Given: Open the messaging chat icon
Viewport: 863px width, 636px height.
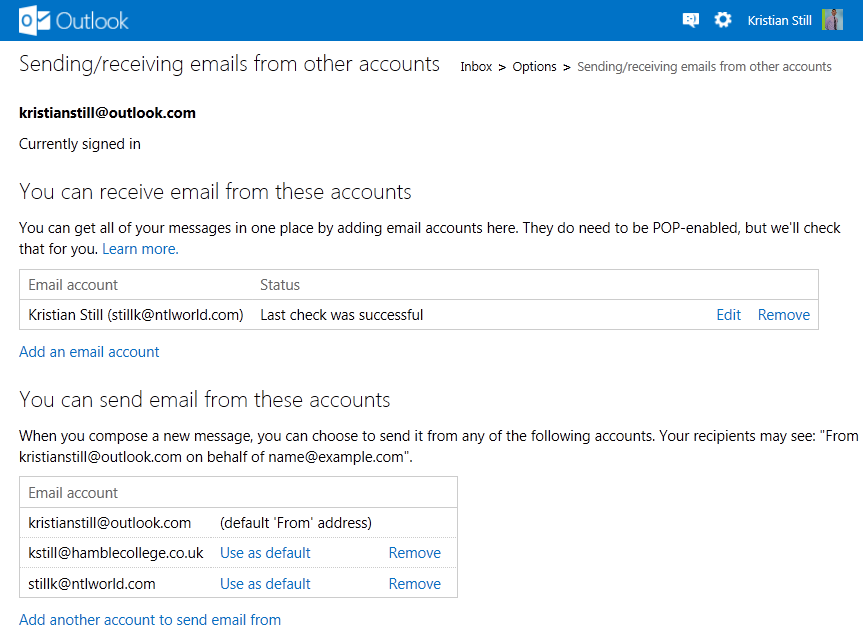Looking at the screenshot, I should coord(691,20).
